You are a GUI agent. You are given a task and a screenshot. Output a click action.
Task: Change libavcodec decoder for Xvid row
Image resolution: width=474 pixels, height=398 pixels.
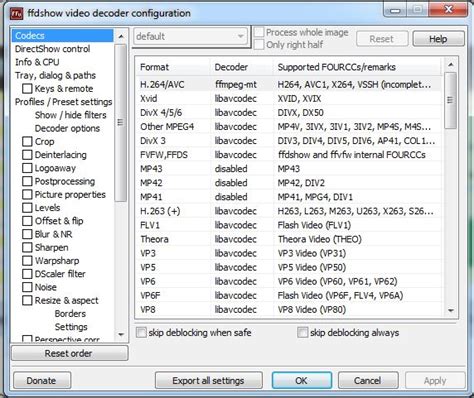click(x=236, y=99)
